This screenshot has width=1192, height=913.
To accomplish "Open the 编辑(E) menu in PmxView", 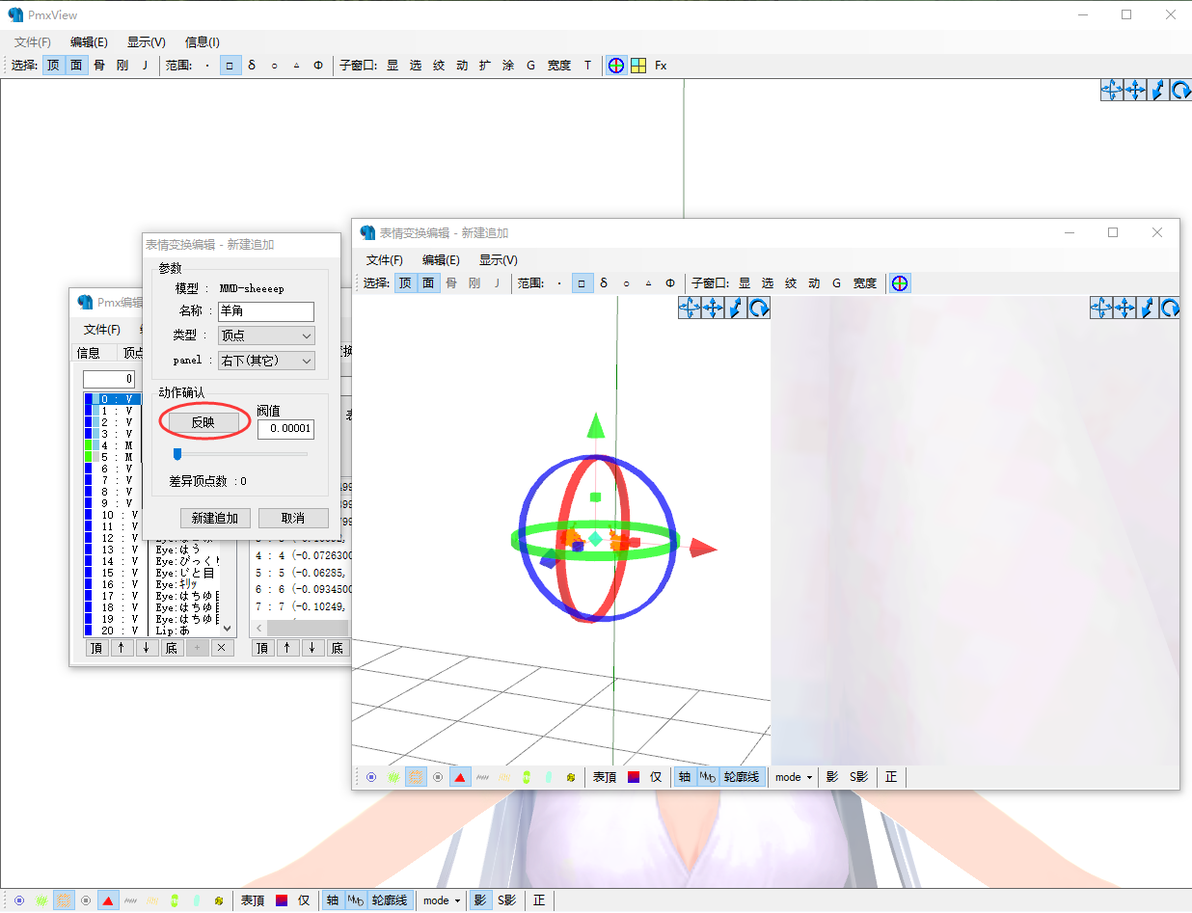I will [89, 42].
